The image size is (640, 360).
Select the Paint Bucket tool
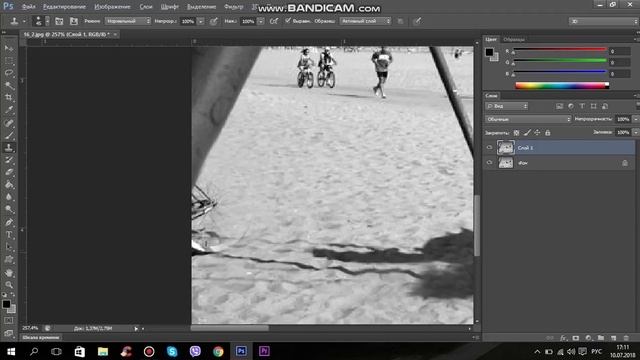tap(9, 184)
